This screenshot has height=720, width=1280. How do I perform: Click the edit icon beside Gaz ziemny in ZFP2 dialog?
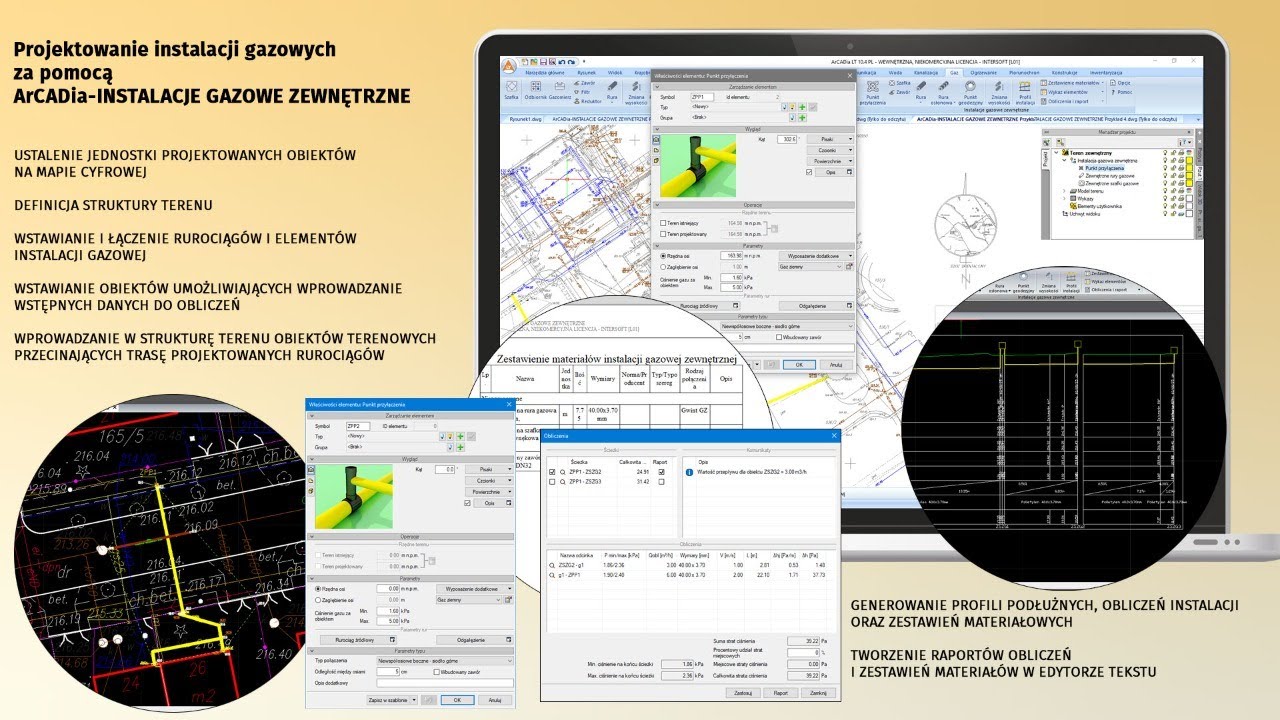pyautogui.click(x=508, y=600)
